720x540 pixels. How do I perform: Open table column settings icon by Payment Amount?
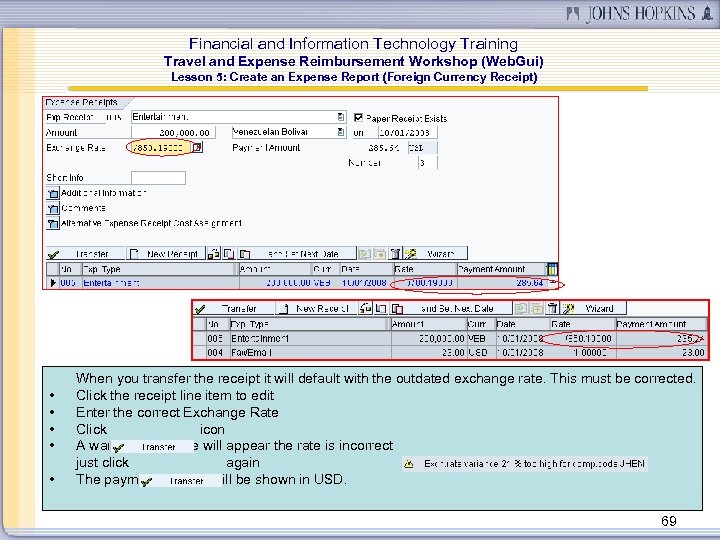tap(552, 269)
